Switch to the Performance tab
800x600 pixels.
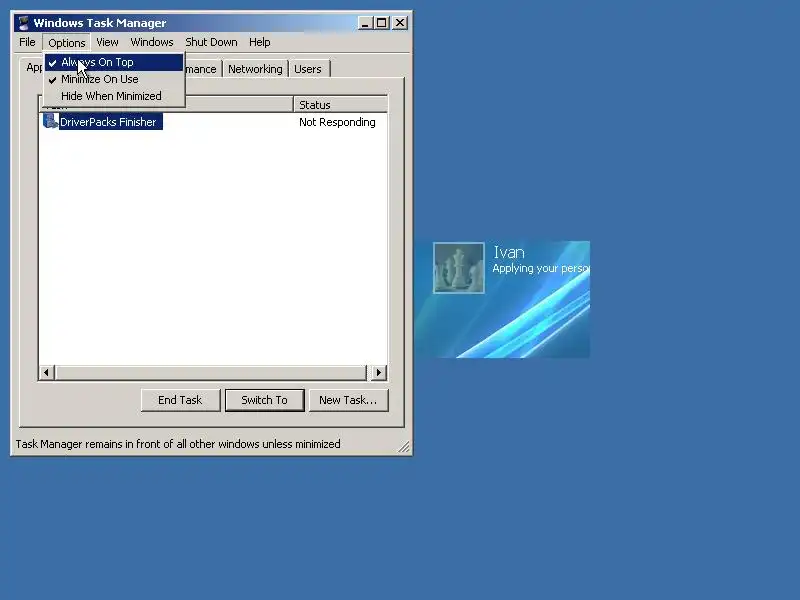(x=203, y=69)
